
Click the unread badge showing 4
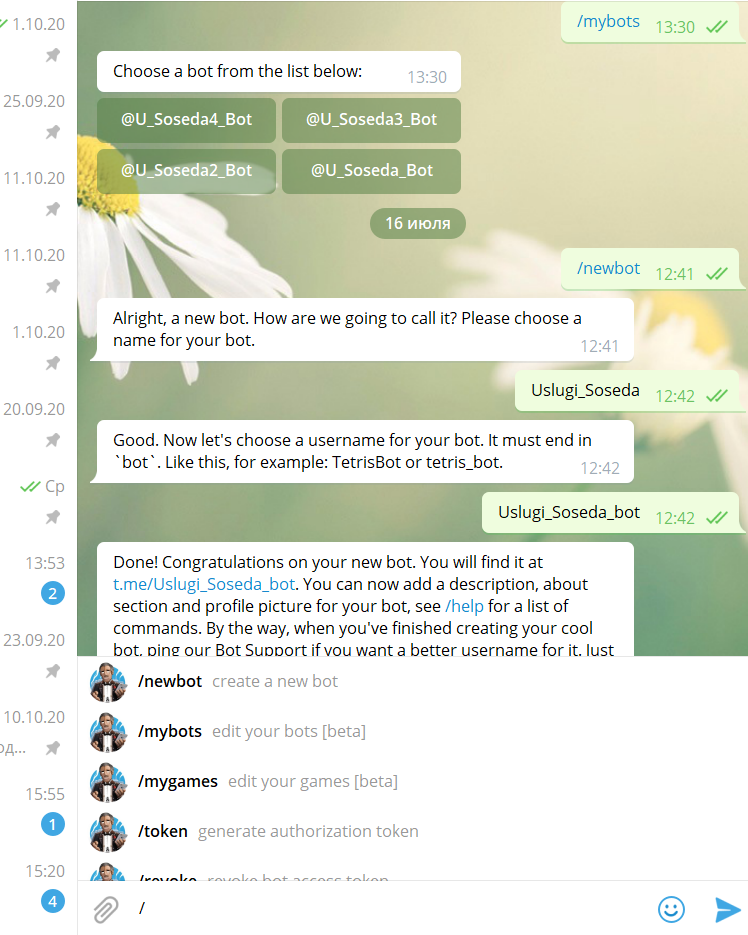pos(52,901)
